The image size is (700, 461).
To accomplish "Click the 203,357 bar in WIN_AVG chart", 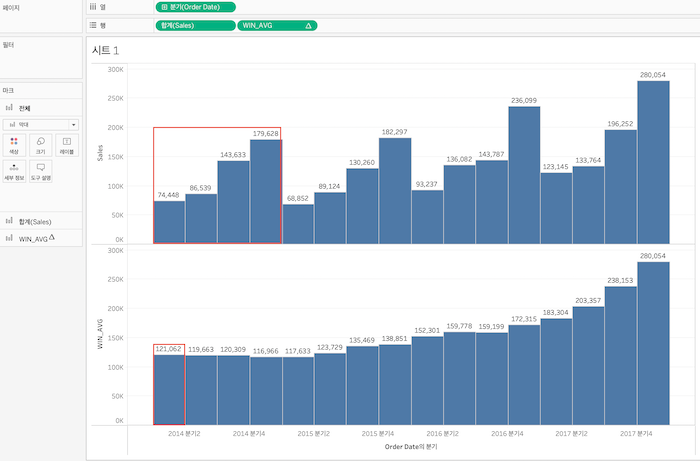I will (588, 365).
